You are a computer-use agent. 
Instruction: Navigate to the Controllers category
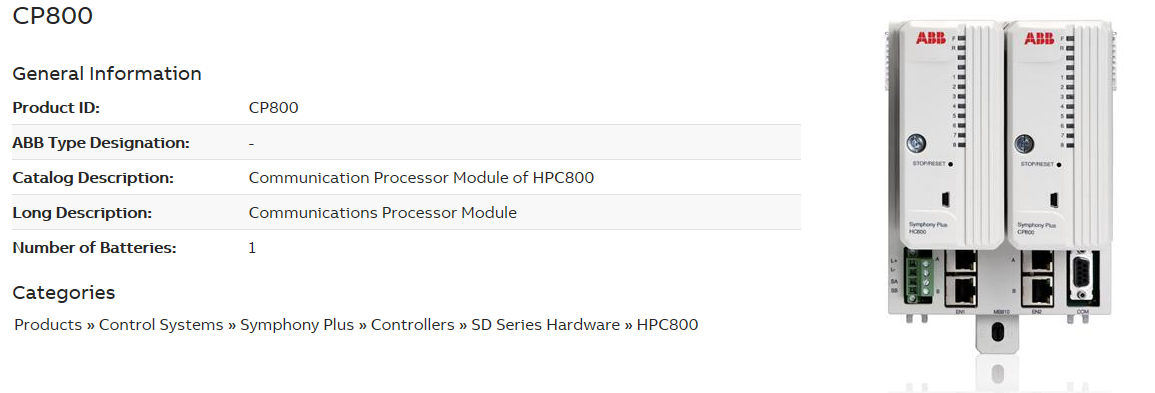coord(412,325)
